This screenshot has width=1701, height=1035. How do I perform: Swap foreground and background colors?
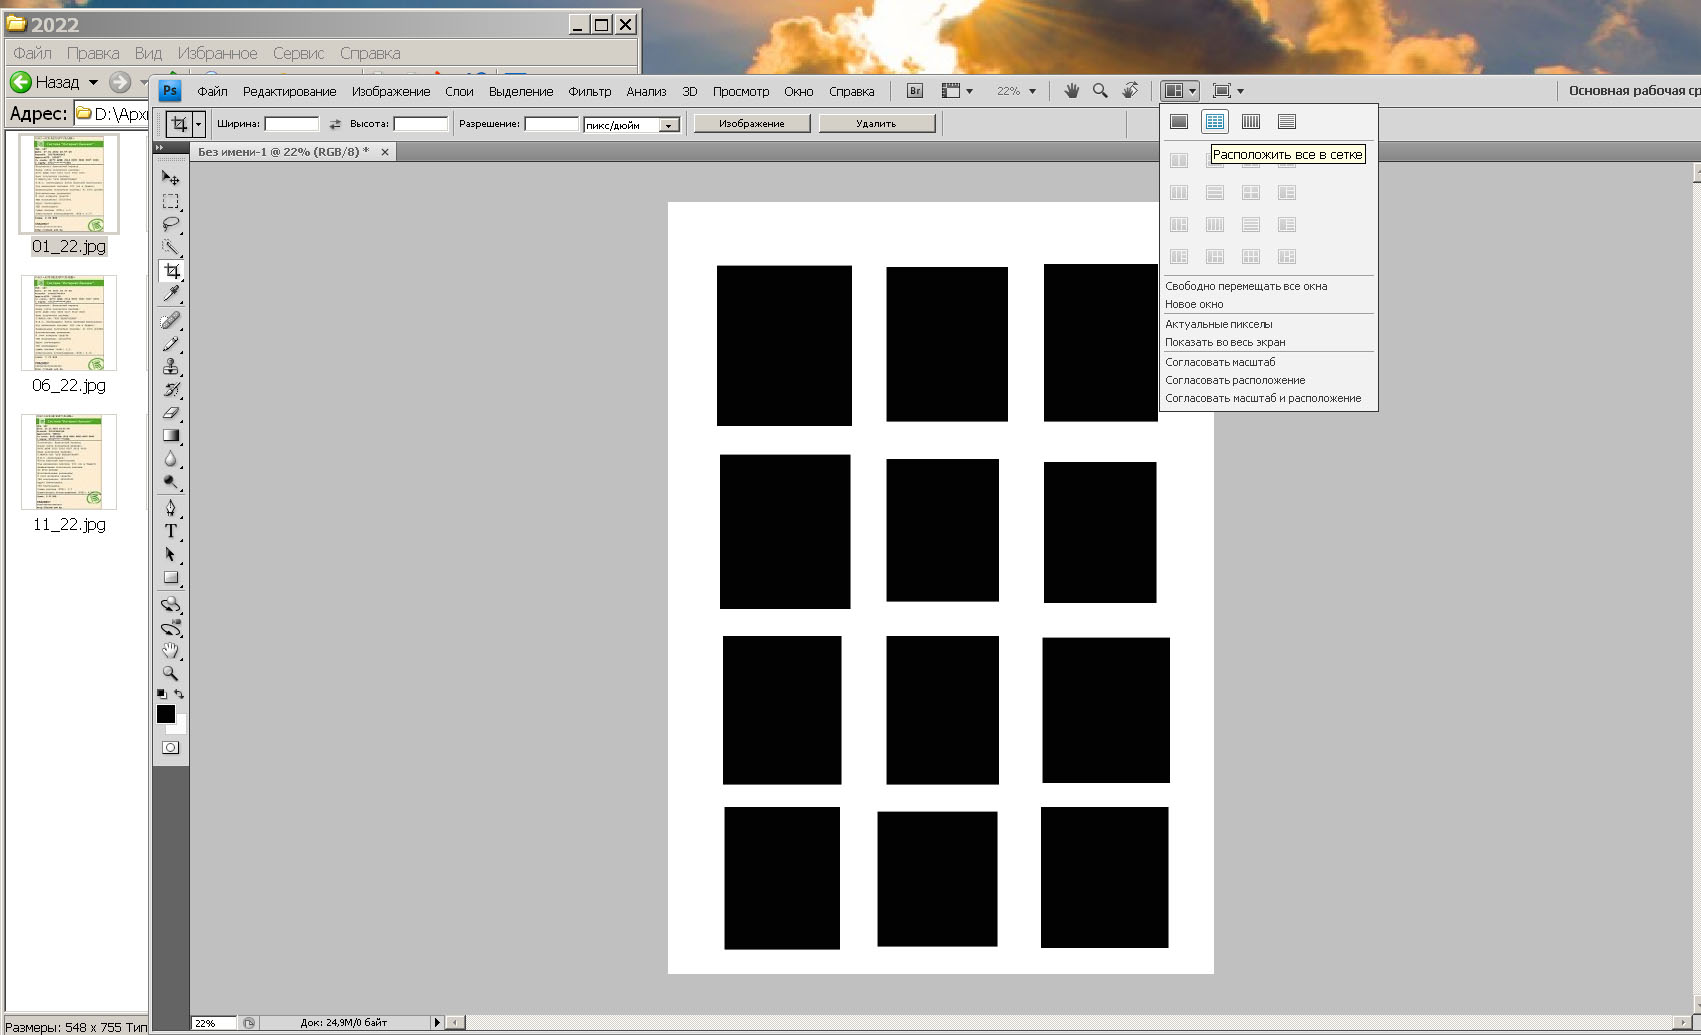point(180,693)
